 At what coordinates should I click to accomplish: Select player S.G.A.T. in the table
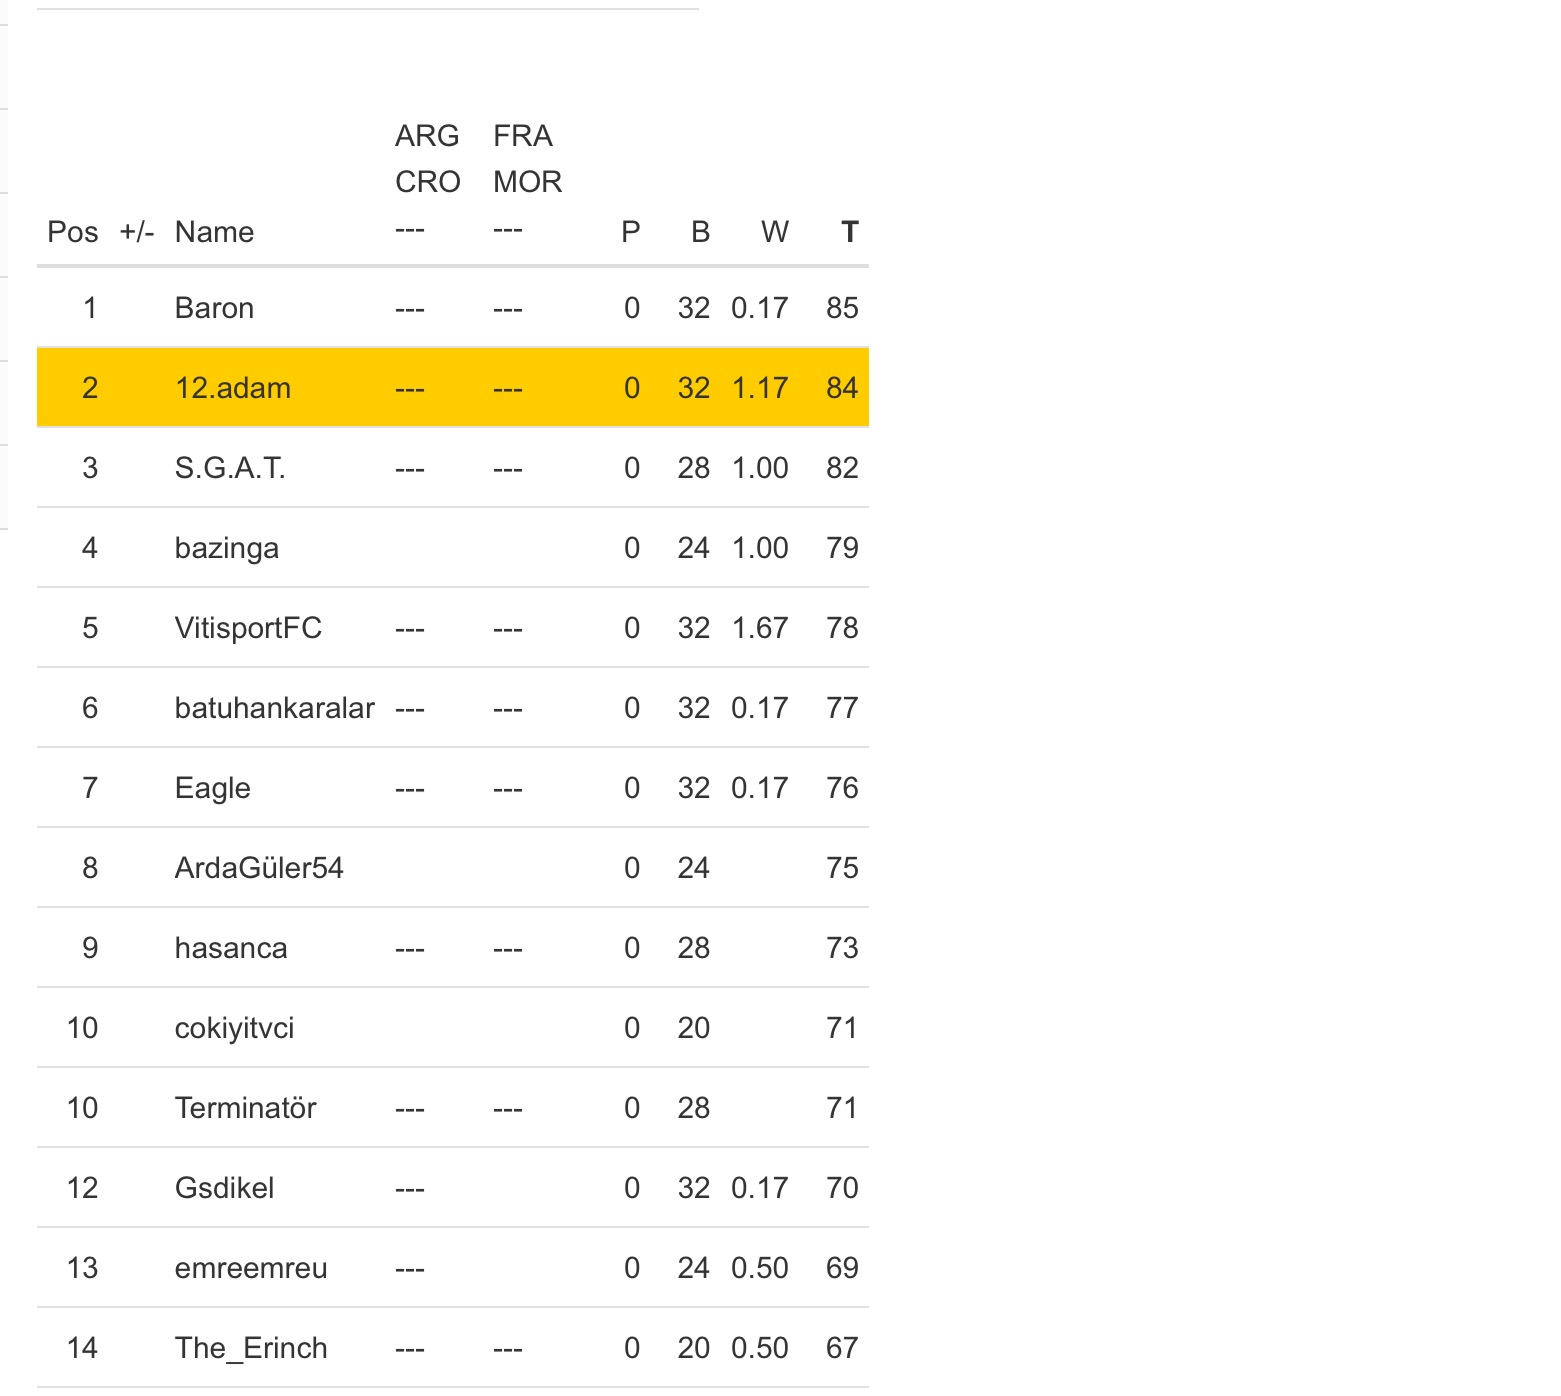pos(230,468)
